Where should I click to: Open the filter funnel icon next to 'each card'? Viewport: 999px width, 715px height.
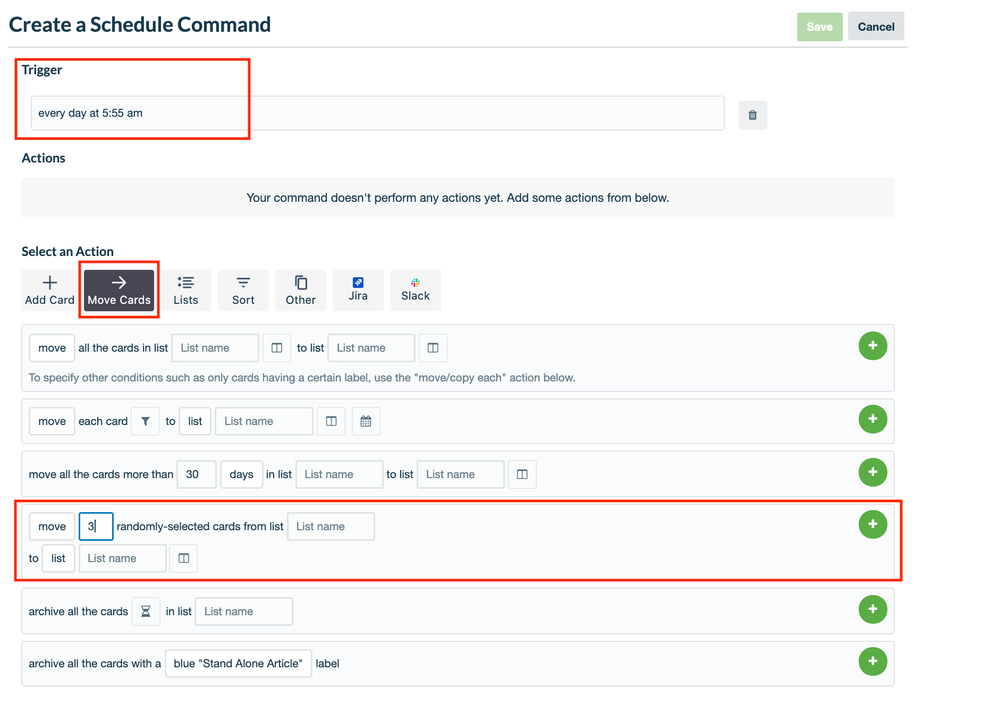point(145,421)
